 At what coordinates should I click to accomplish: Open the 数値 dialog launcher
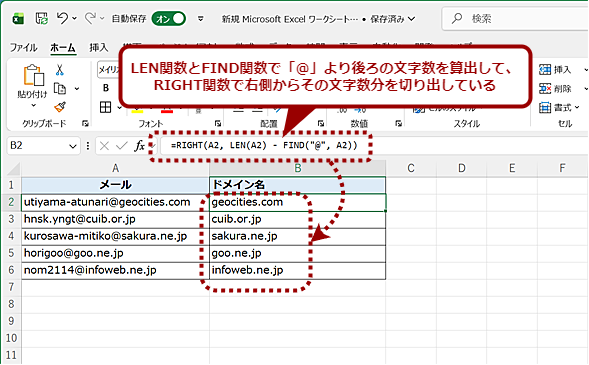pos(399,123)
